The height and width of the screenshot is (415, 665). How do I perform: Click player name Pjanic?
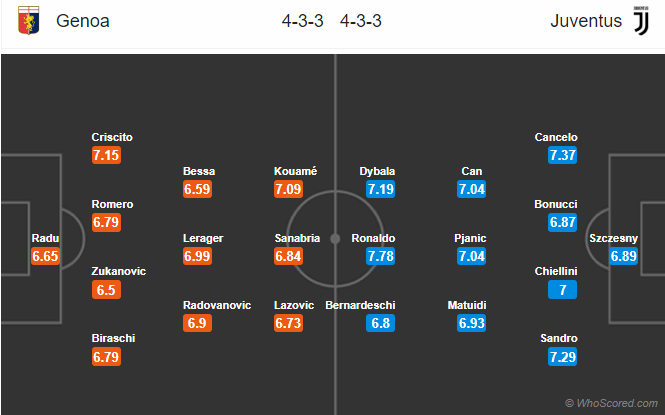point(472,238)
